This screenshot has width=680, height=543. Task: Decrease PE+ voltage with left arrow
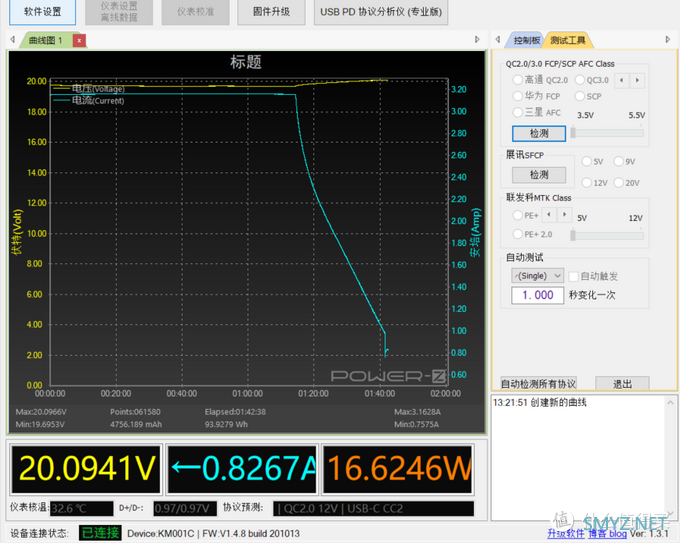(549, 215)
